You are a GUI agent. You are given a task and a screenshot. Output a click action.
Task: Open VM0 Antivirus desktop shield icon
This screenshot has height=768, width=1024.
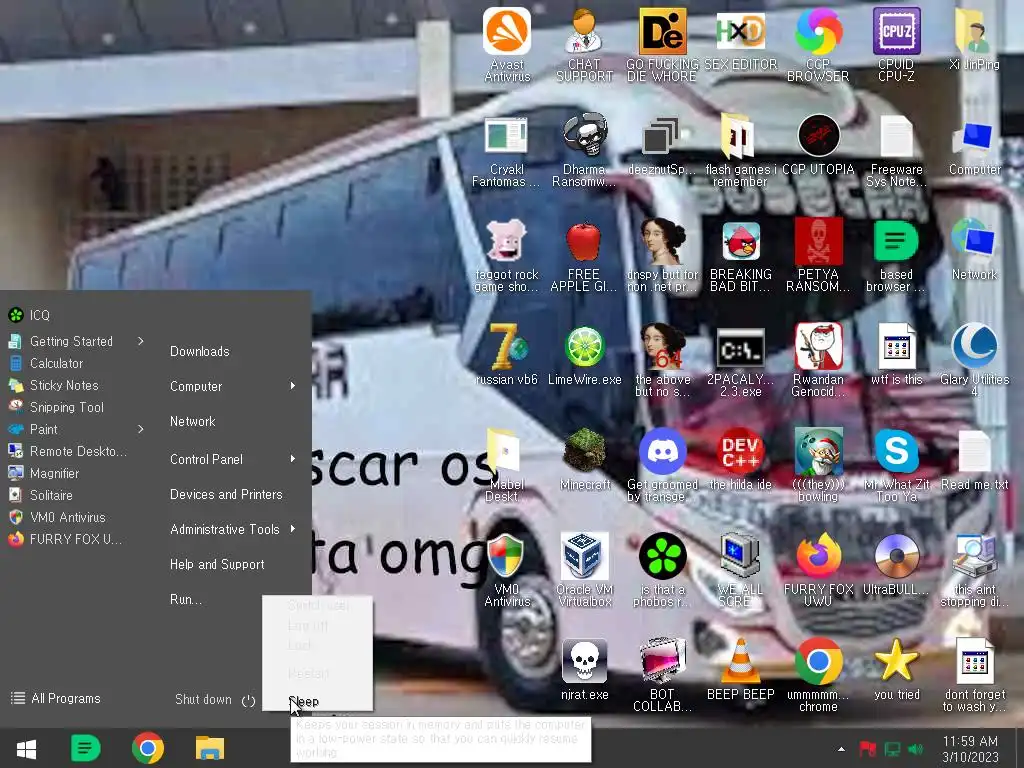(x=507, y=570)
